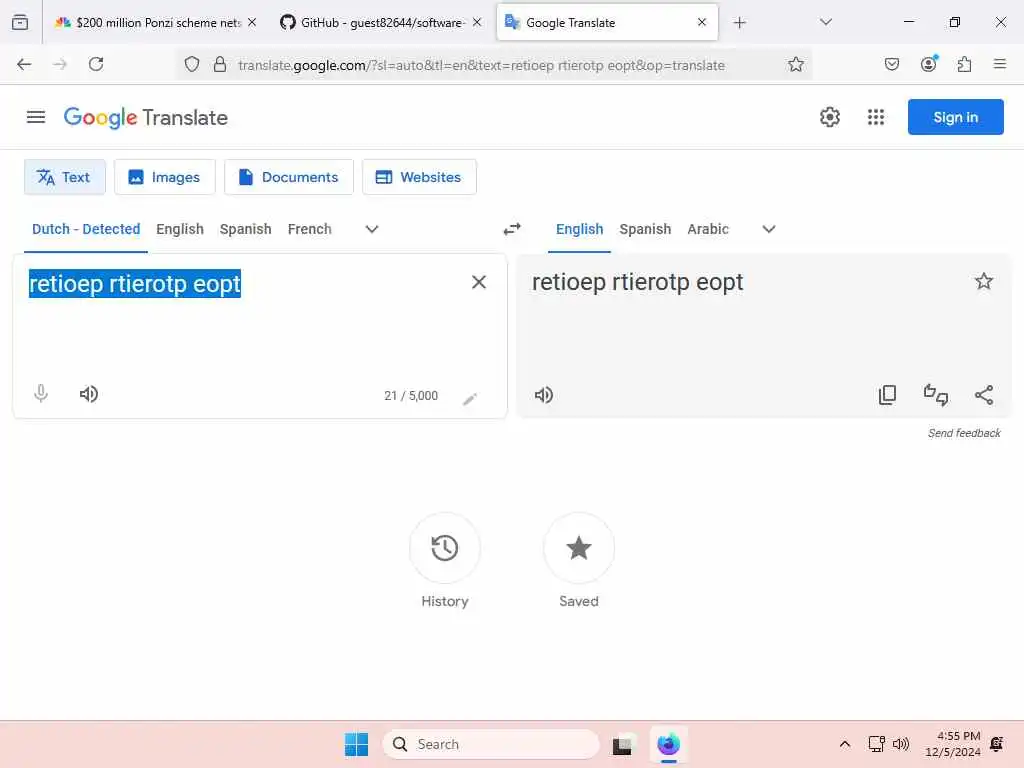Save translation with the star icon
This screenshot has width=1024, height=768.
coord(984,281)
